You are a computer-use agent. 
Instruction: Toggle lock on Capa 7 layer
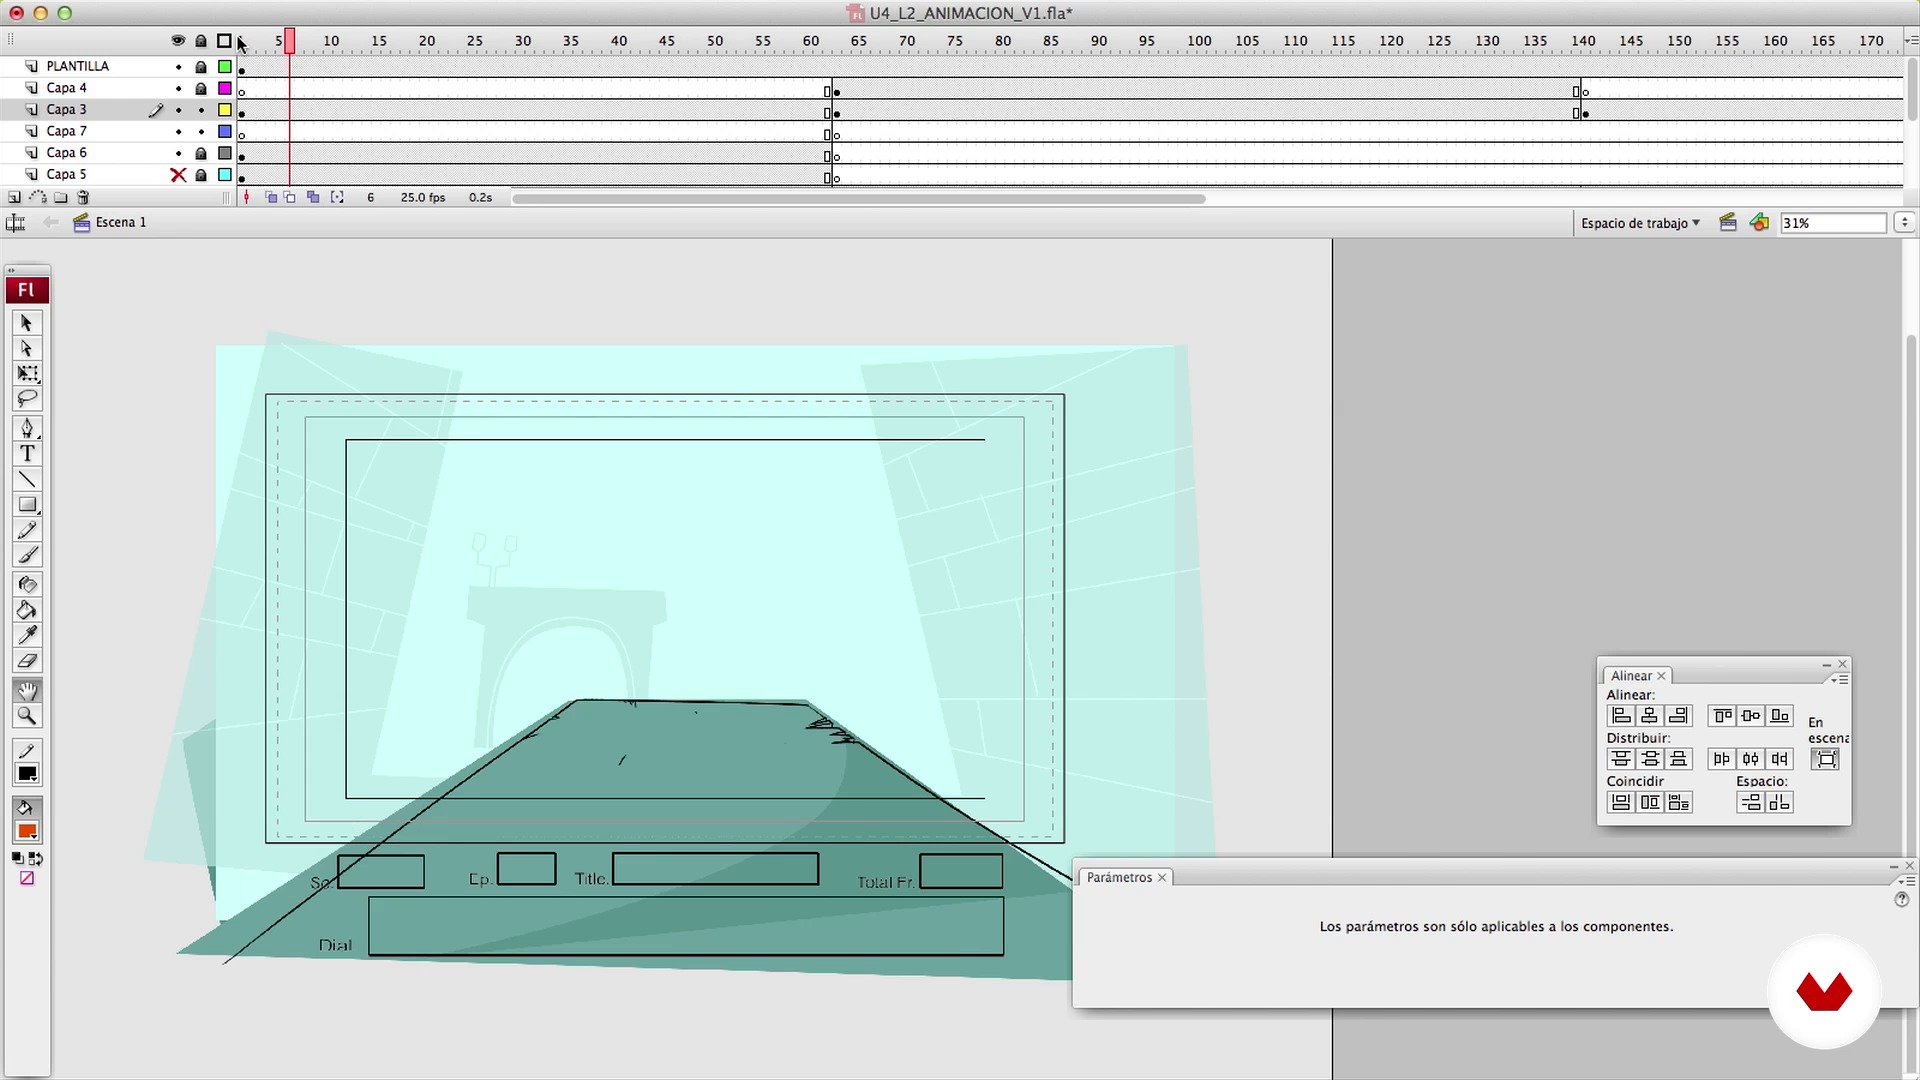click(201, 132)
